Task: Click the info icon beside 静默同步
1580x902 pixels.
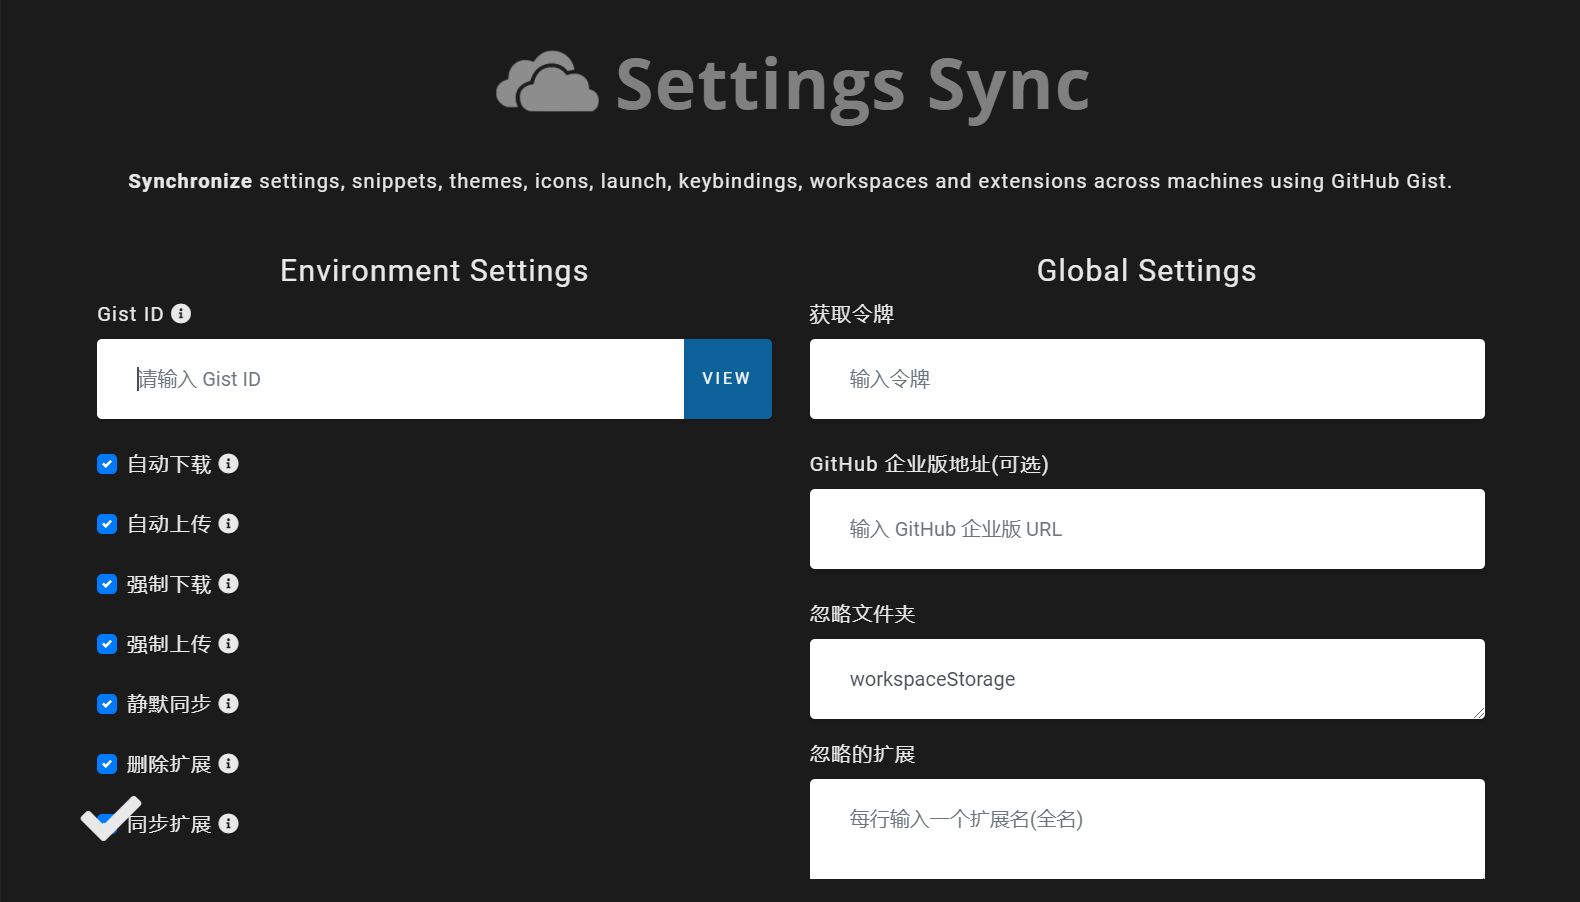Action: click(x=229, y=704)
